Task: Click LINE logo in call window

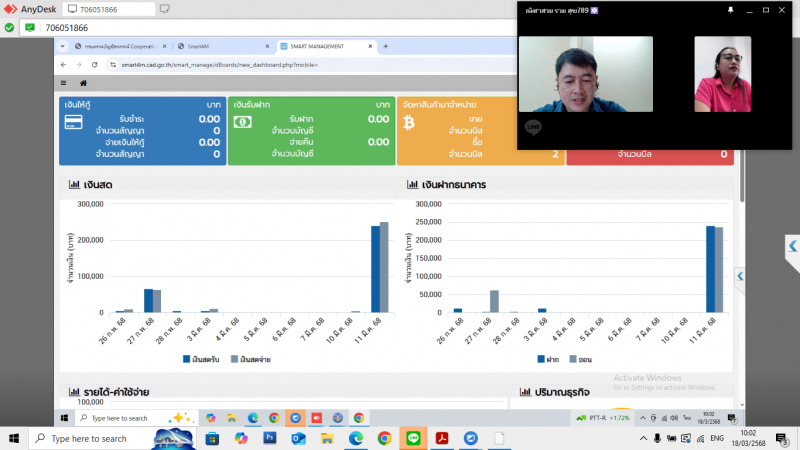Action: tap(533, 127)
